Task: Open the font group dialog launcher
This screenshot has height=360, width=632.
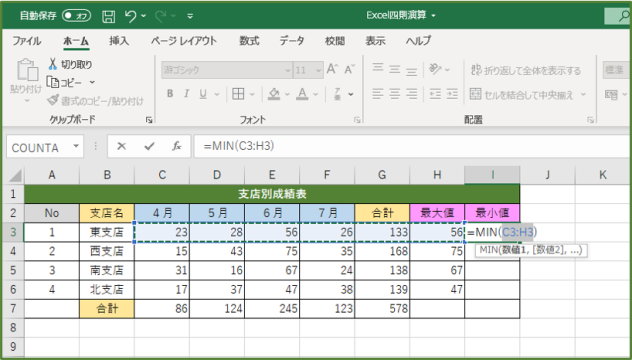Action: pos(357,120)
